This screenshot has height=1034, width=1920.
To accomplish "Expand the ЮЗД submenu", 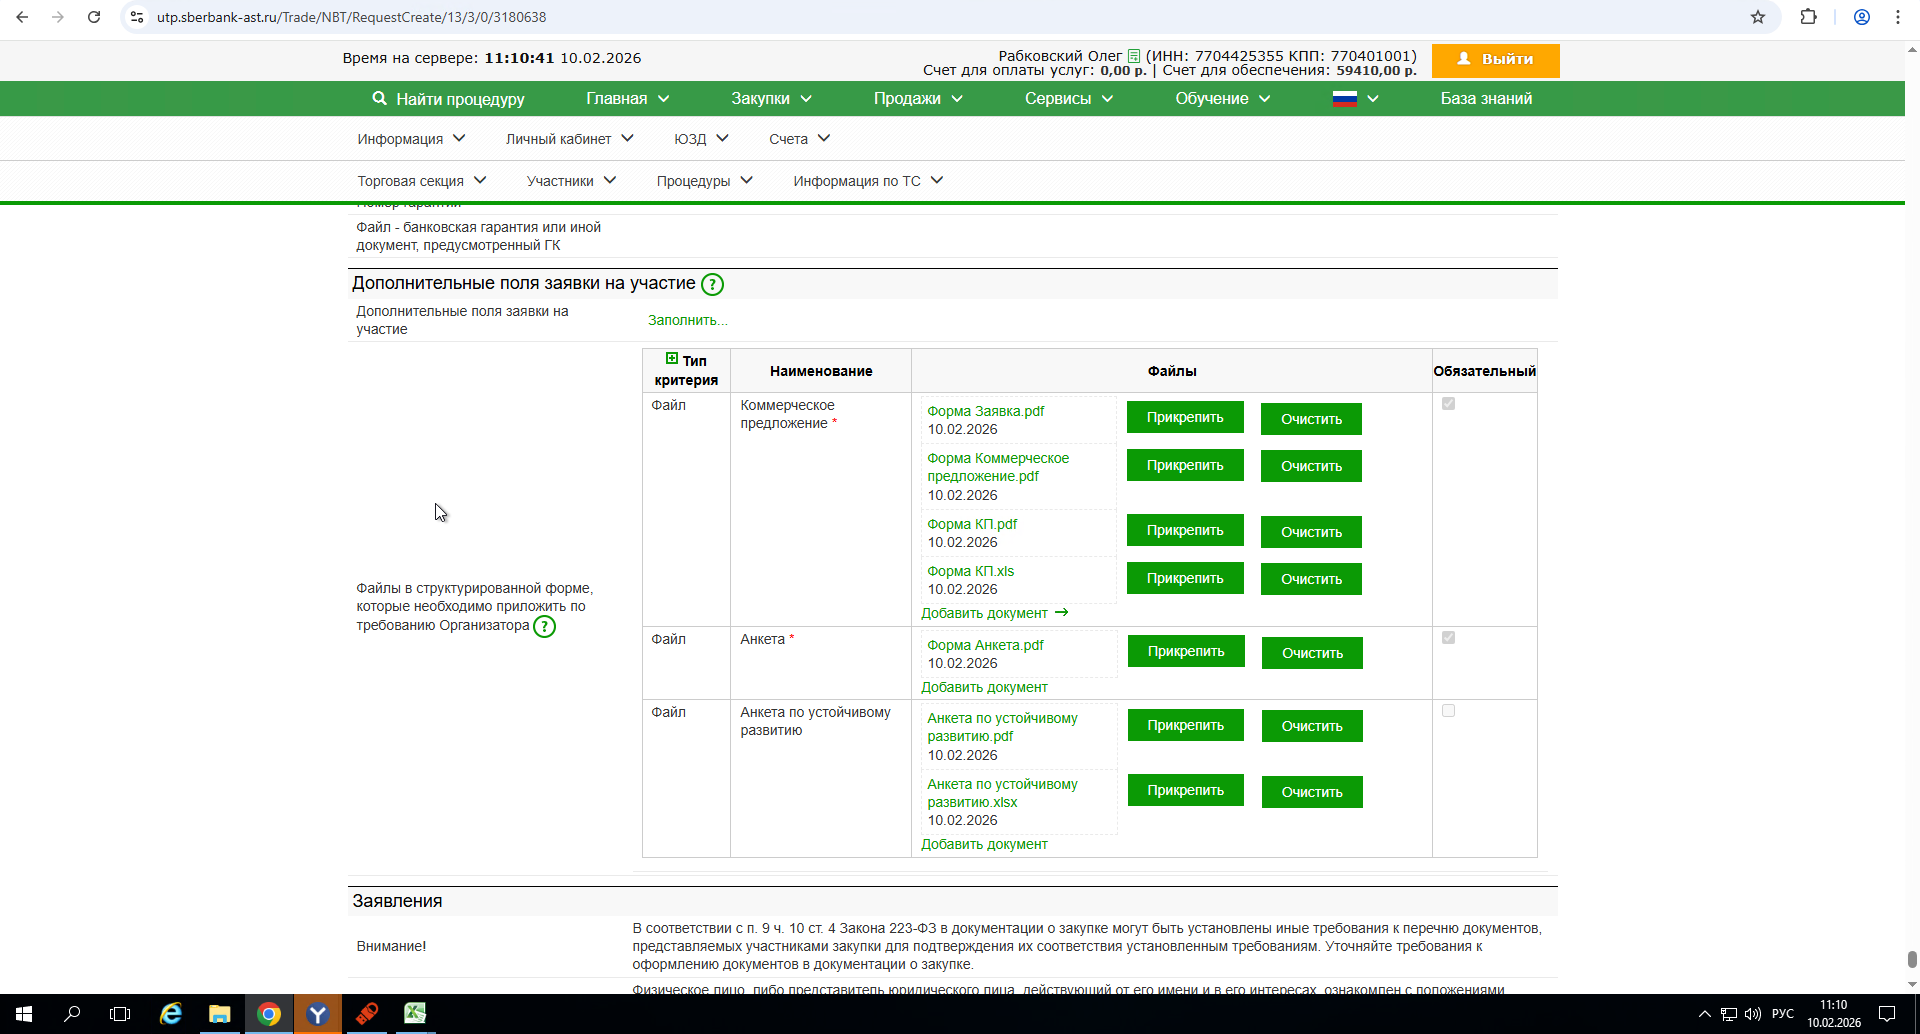I will pos(701,139).
